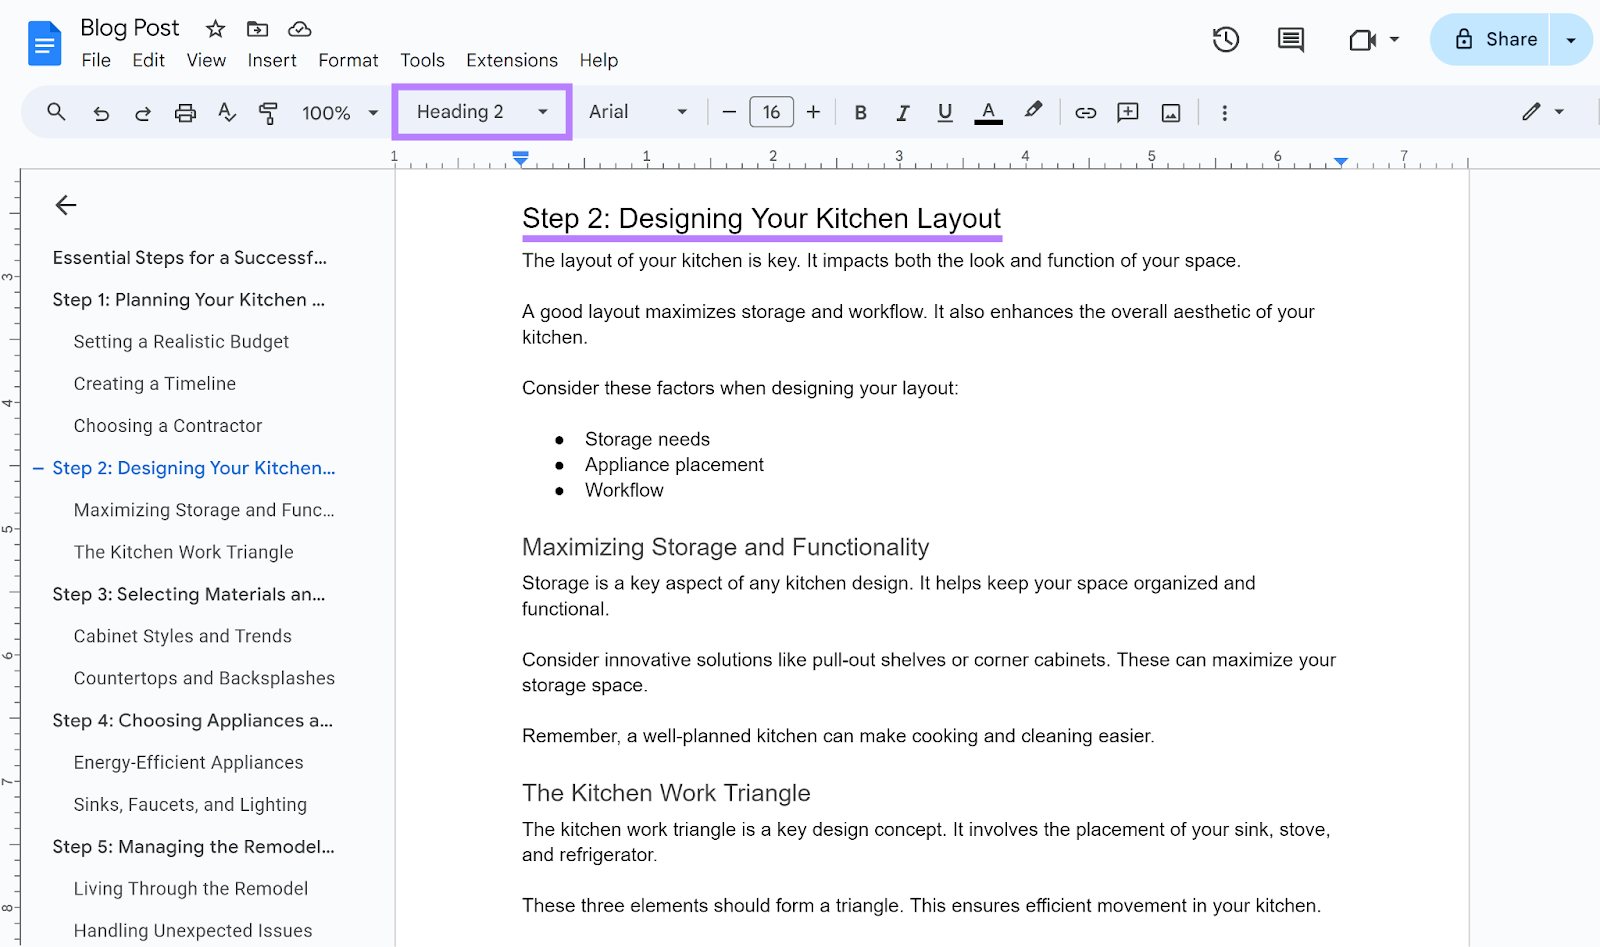
Task: Open search within the document
Action: tap(56, 112)
